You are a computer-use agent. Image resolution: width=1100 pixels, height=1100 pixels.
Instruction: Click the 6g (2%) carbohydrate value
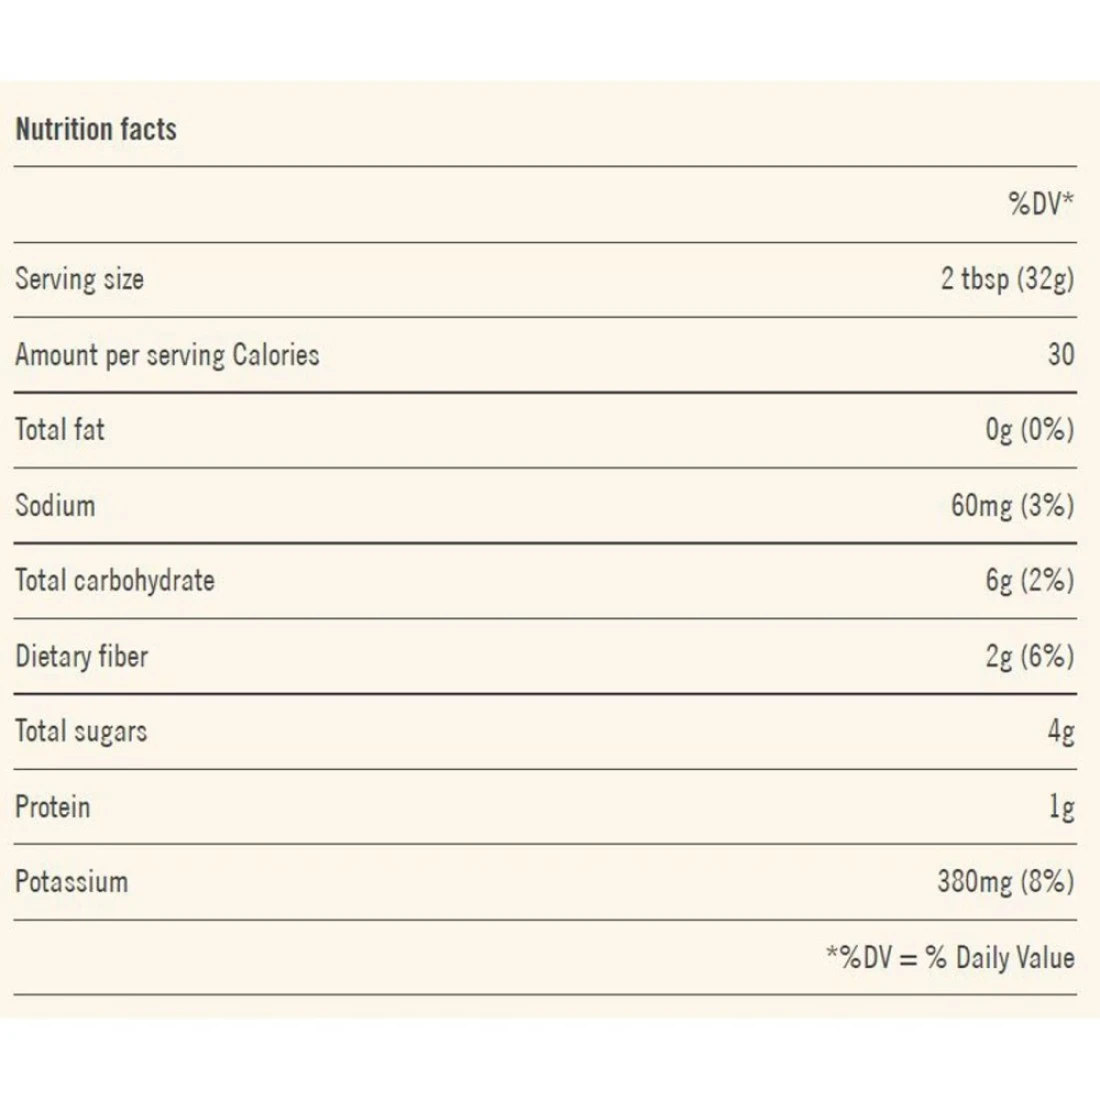click(1029, 581)
